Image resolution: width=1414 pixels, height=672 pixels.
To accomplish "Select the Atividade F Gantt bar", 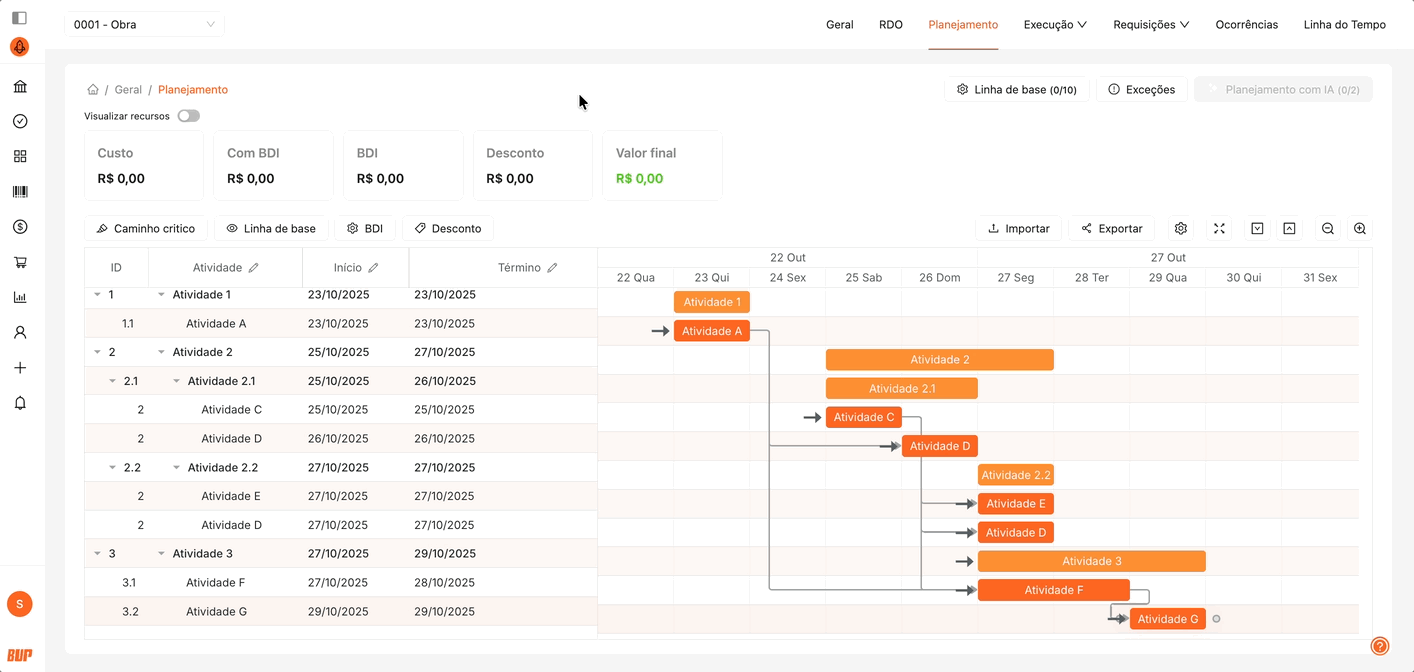I will [1053, 590].
